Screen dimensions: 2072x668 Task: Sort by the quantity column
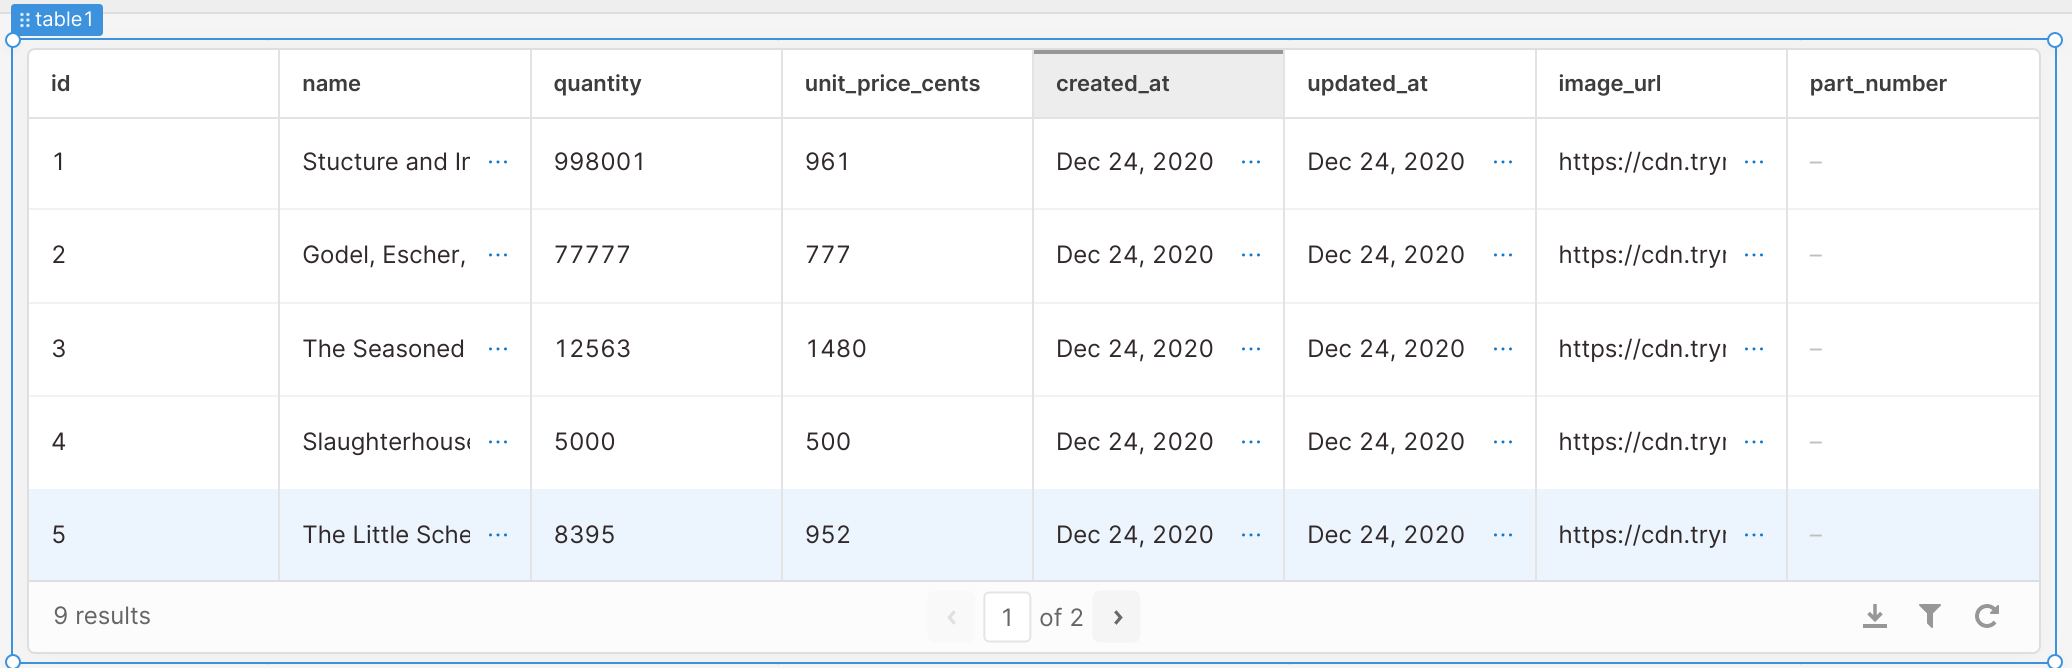597,83
